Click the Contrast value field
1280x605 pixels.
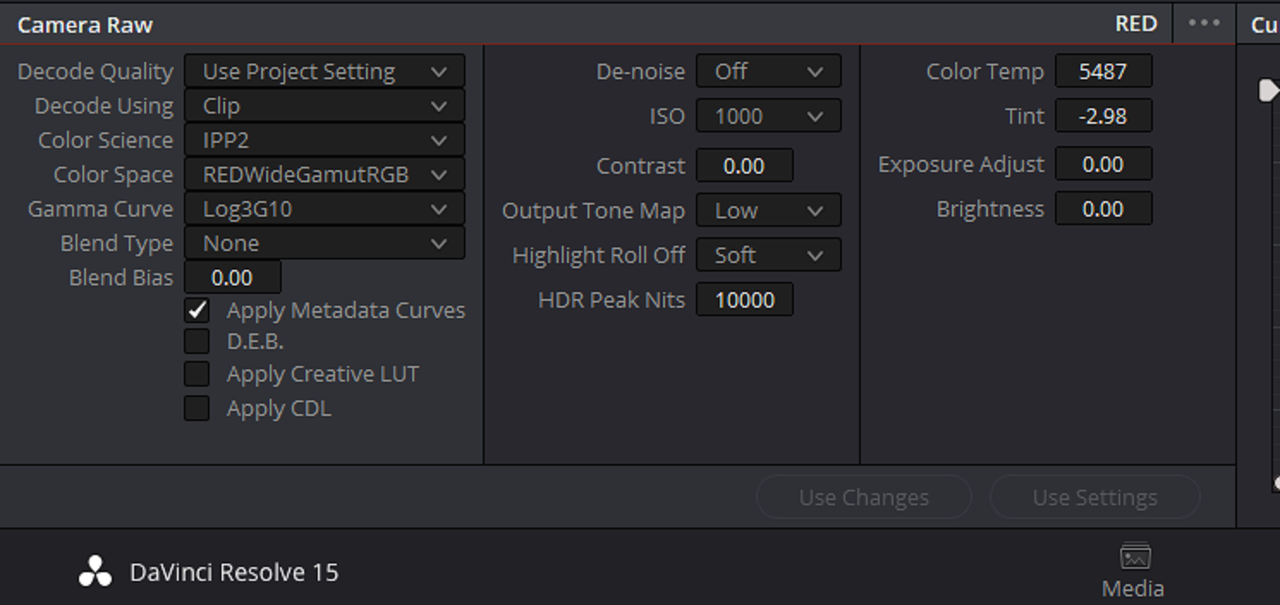pos(745,166)
